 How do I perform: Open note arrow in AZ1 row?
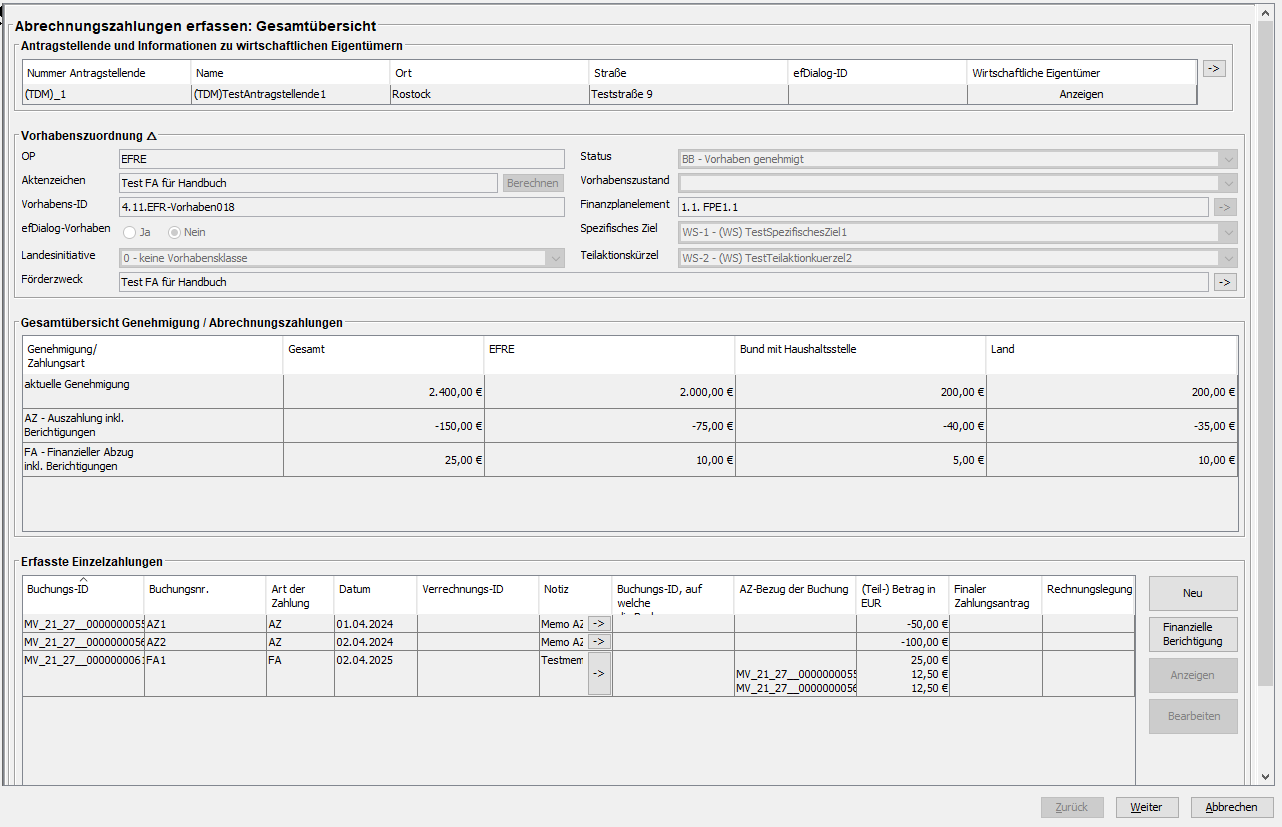pos(599,623)
